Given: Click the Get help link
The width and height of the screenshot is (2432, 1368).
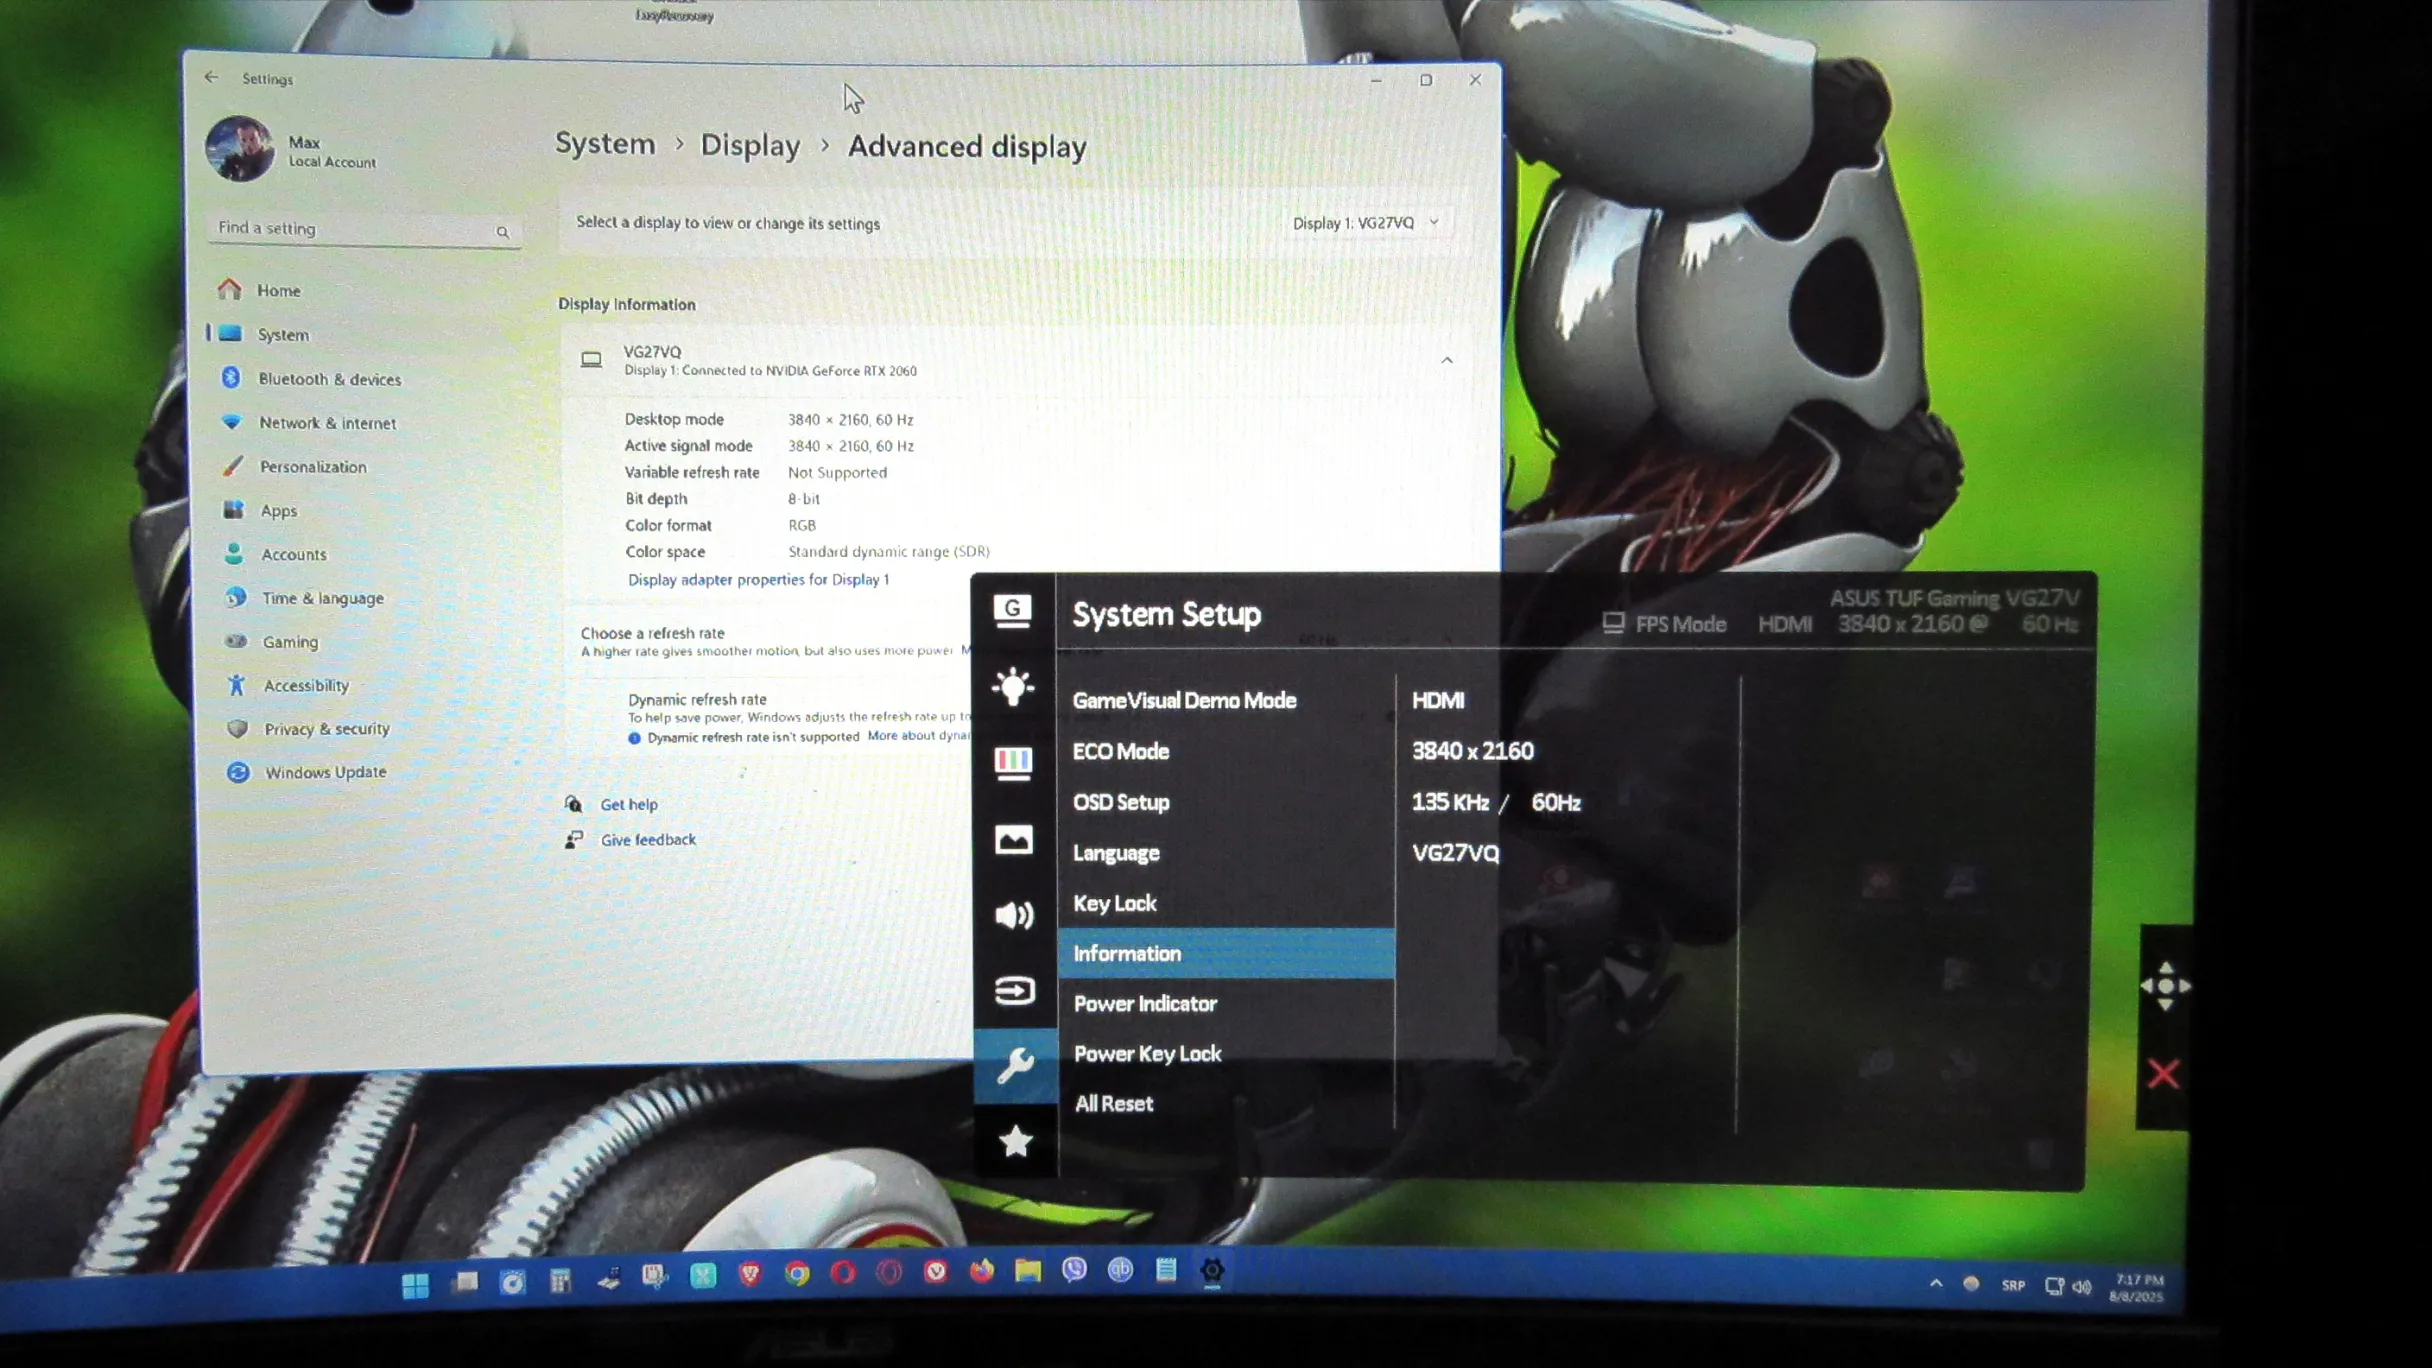Looking at the screenshot, I should [x=629, y=805].
